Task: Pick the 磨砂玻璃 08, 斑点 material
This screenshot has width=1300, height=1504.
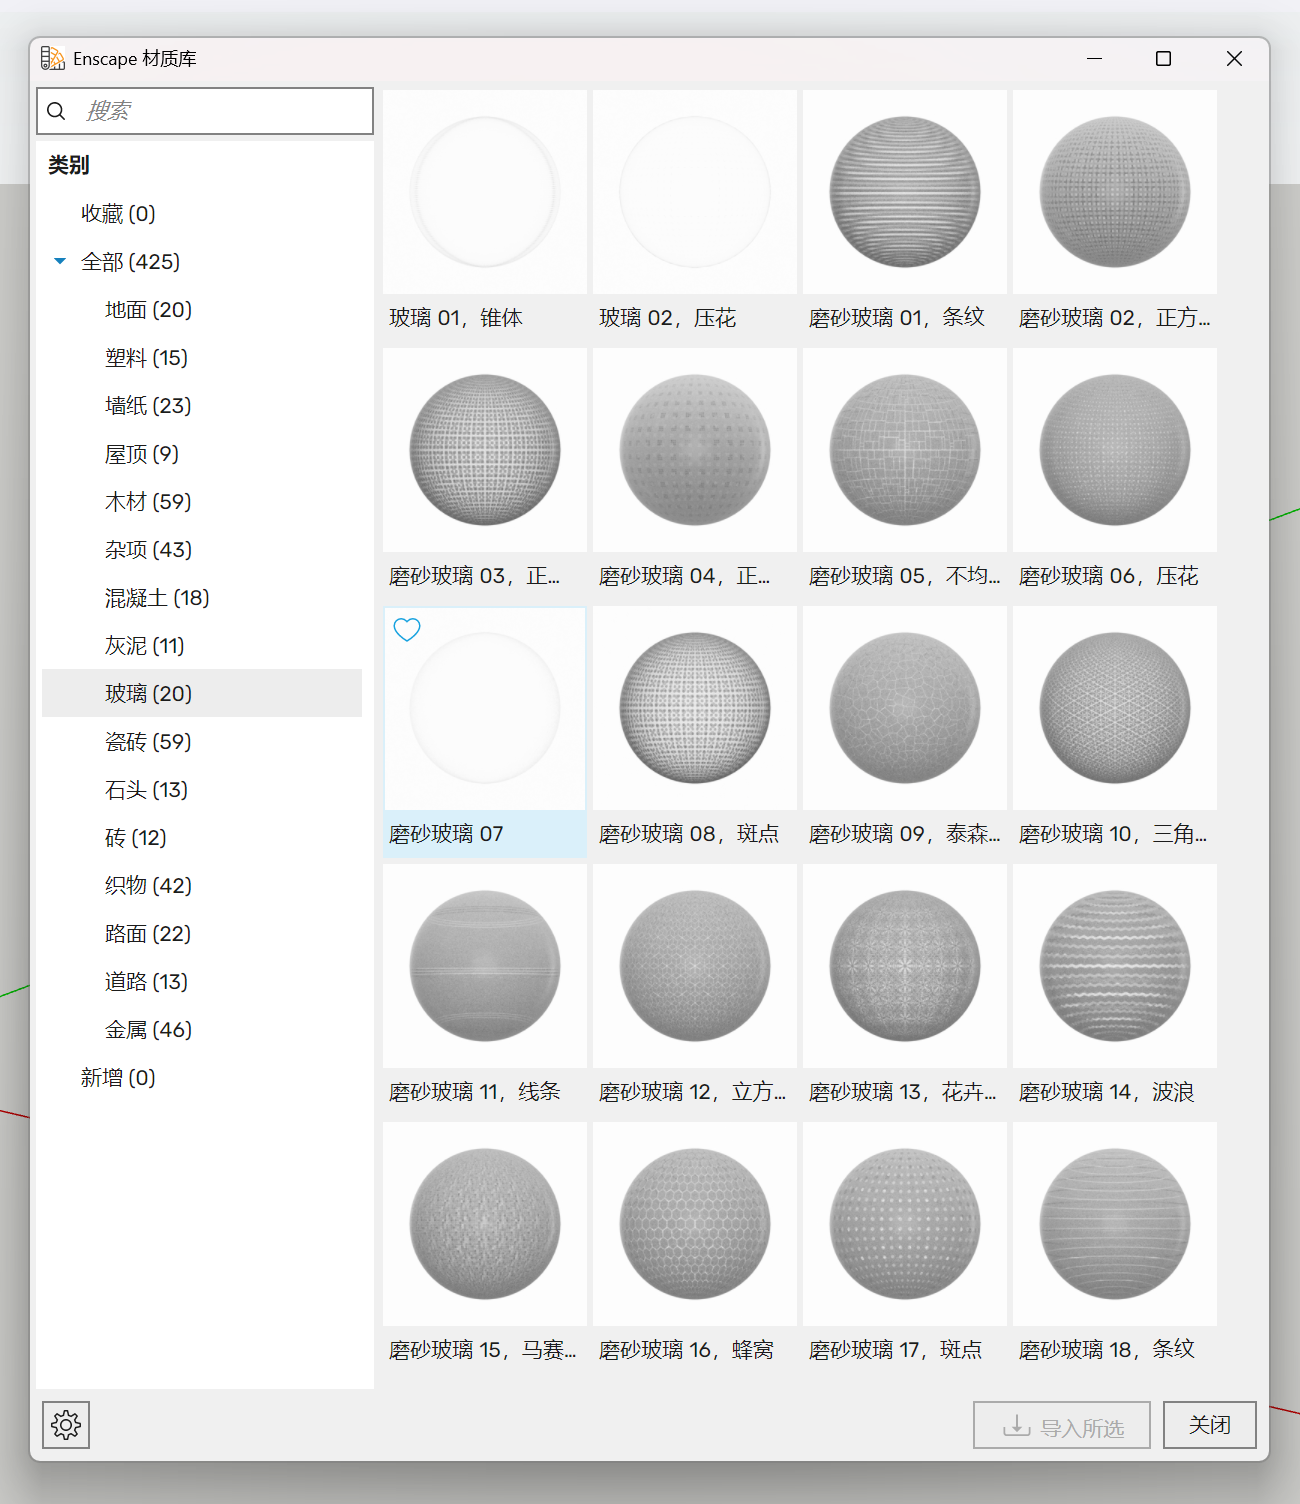Action: (x=695, y=709)
